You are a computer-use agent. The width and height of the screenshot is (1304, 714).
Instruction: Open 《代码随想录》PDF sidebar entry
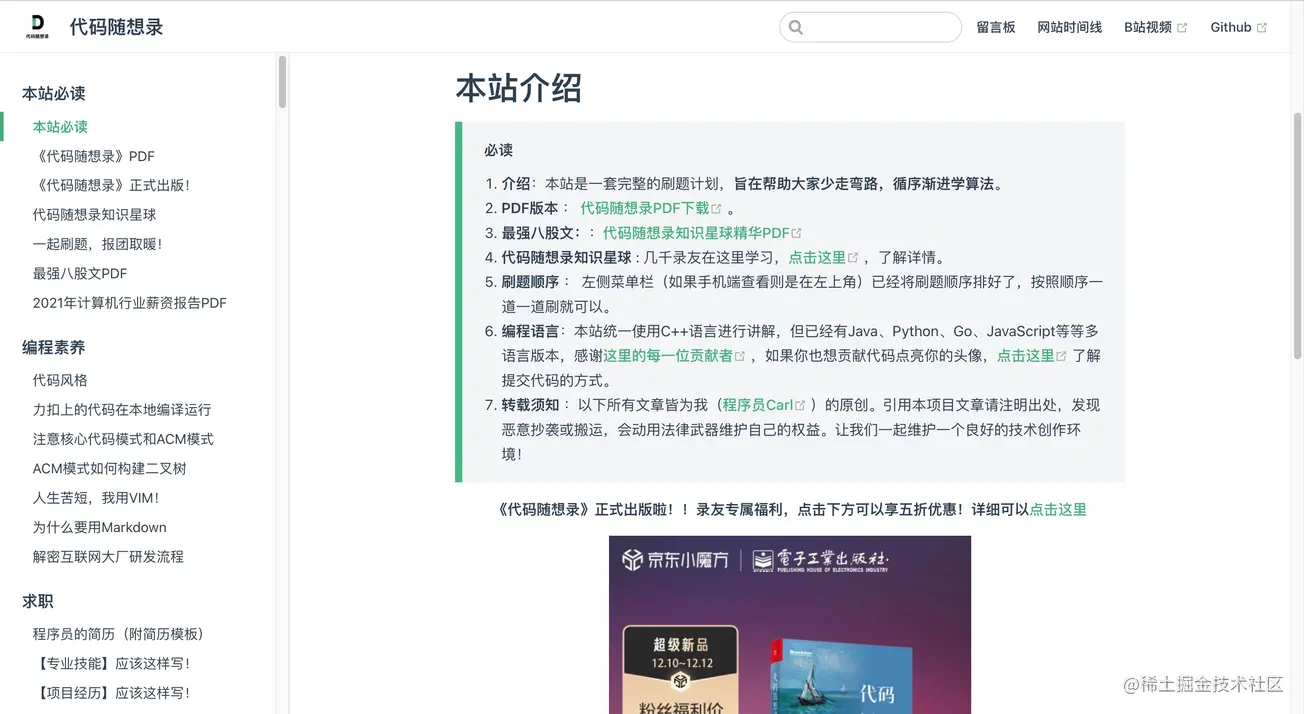(x=94, y=156)
